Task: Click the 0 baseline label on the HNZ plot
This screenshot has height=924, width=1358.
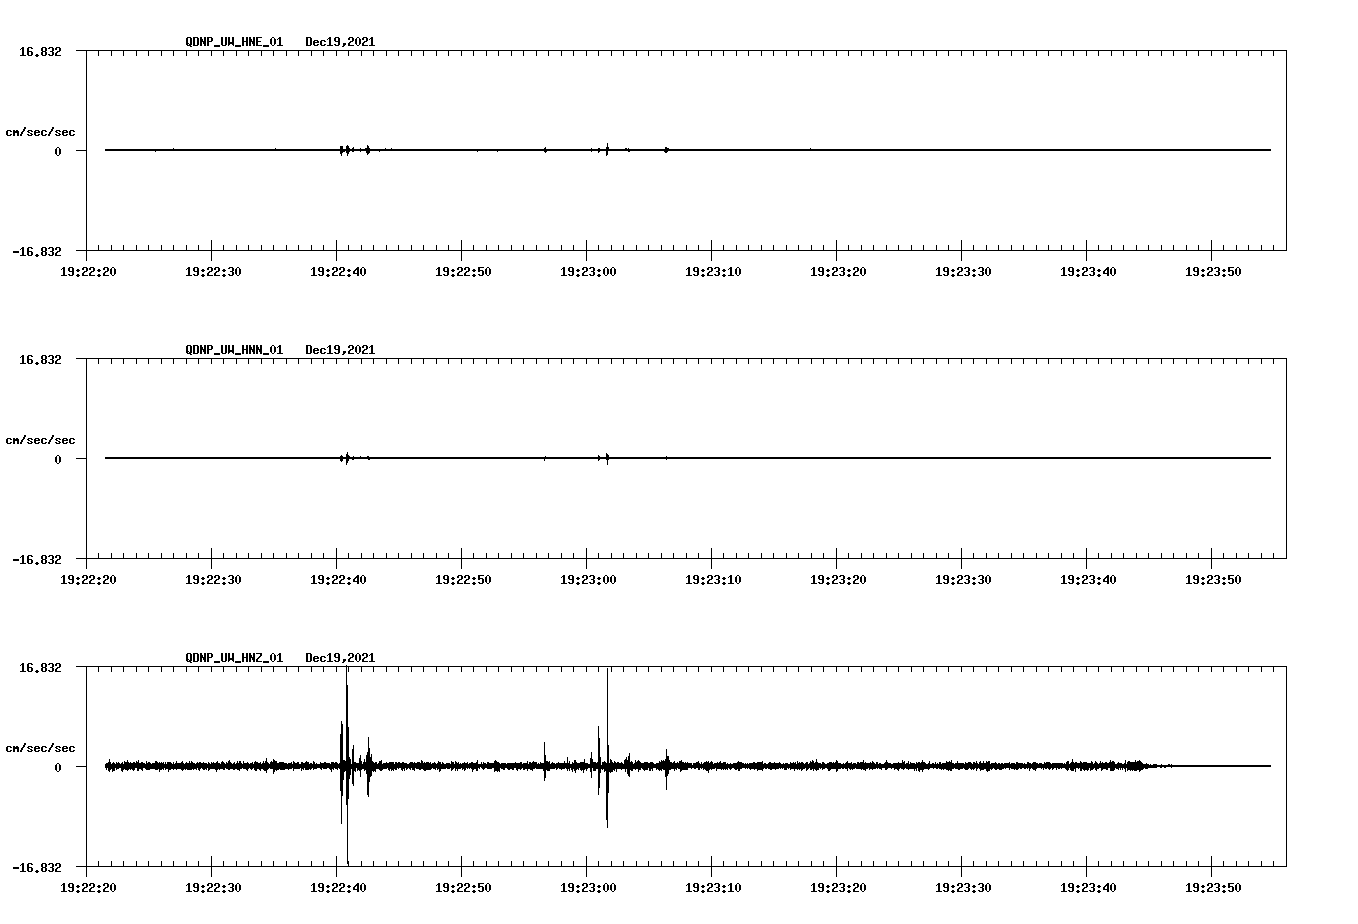Action: (58, 768)
